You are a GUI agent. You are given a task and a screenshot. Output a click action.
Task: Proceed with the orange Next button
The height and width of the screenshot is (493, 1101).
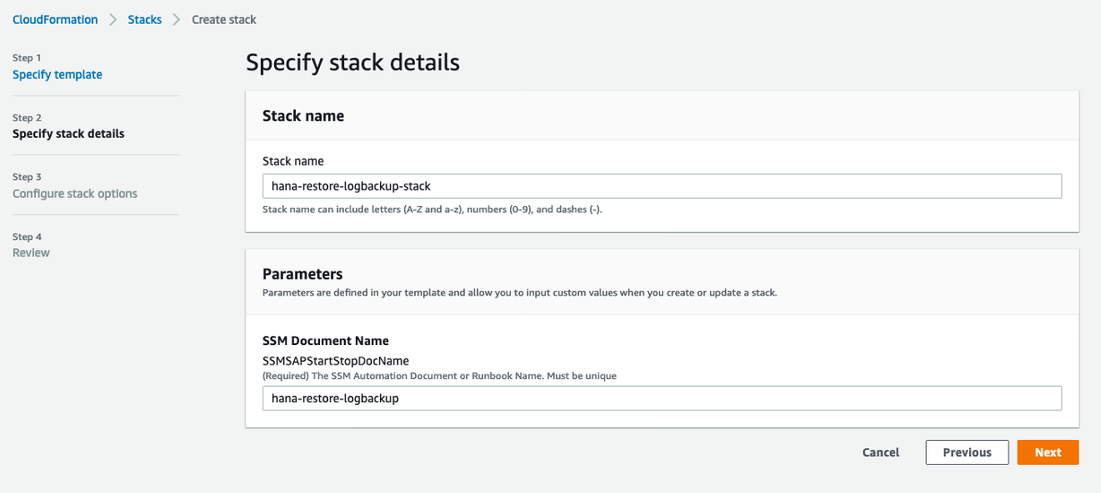coord(1048,452)
